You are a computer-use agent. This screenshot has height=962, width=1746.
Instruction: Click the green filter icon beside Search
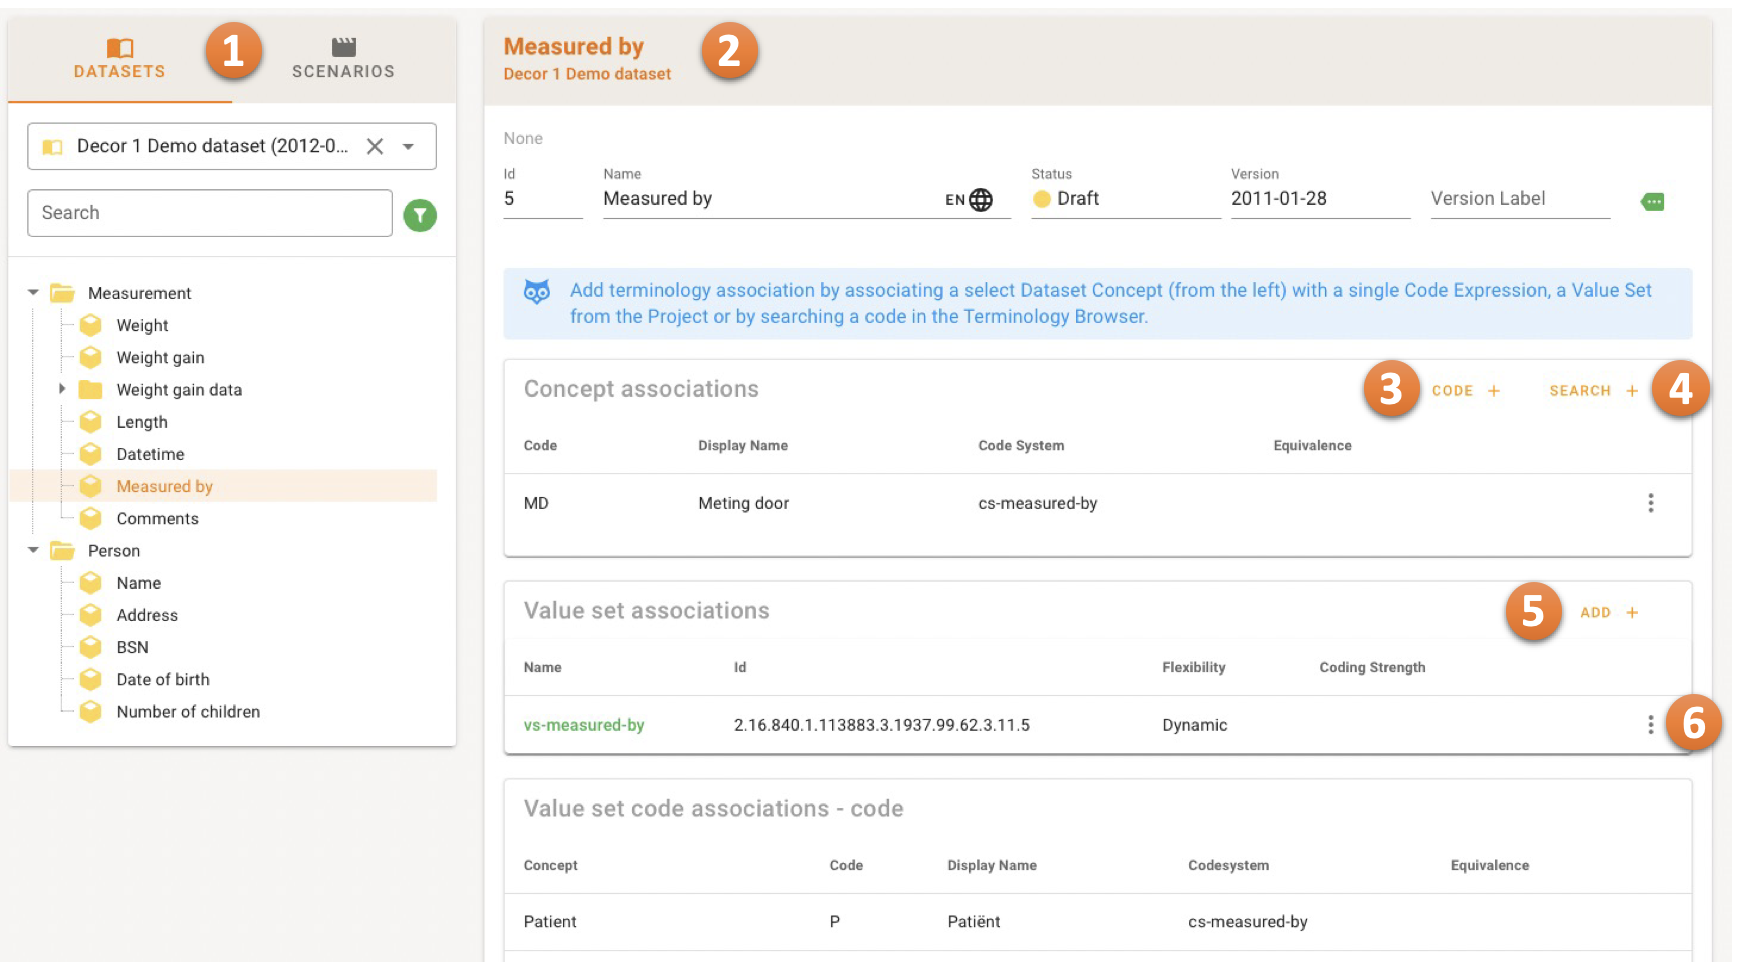coord(420,215)
